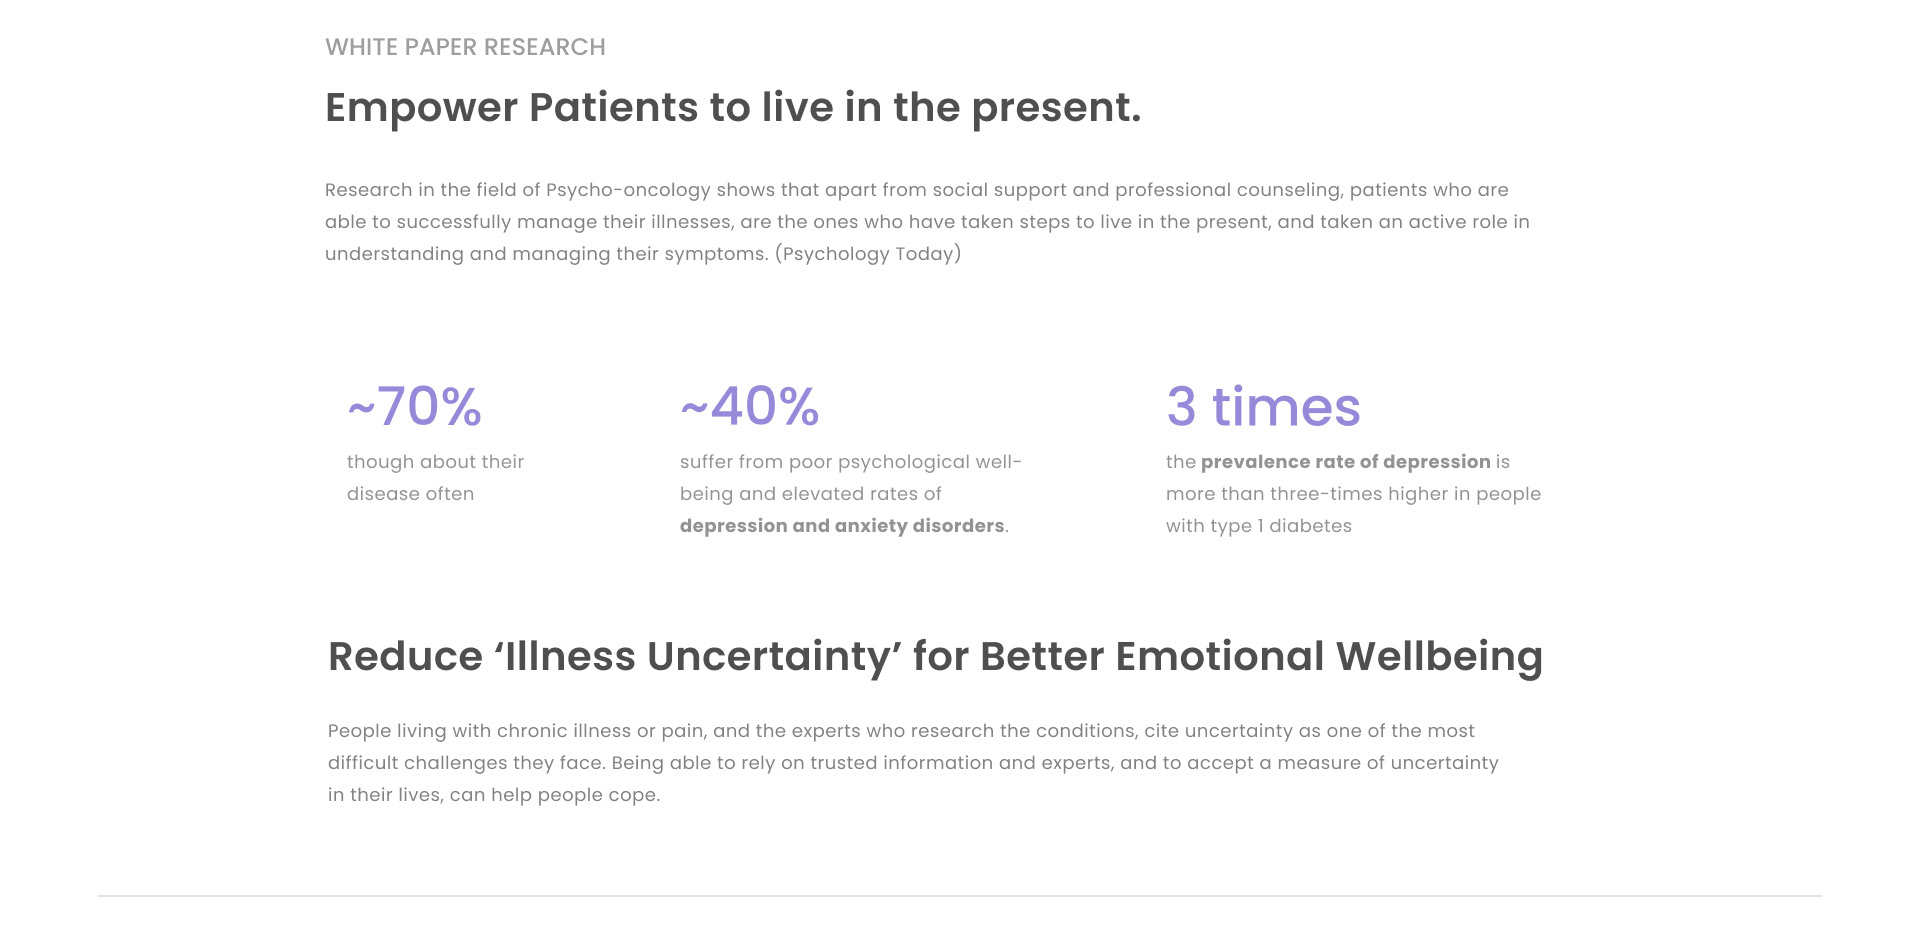
Task: Click the "(Psychology Today)" citation
Action: pyautogui.click(x=868, y=254)
